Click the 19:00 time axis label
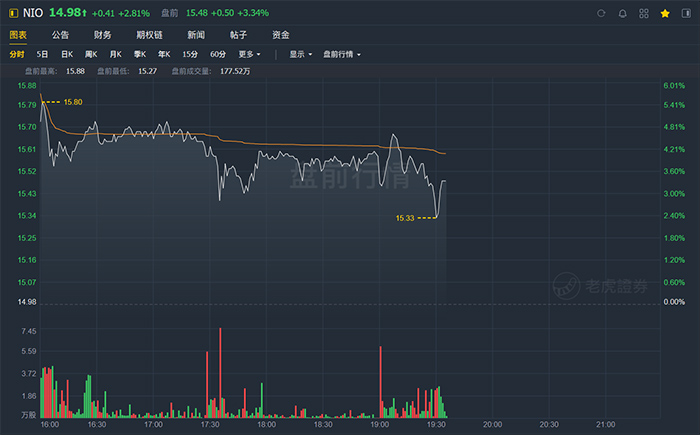 coord(379,424)
